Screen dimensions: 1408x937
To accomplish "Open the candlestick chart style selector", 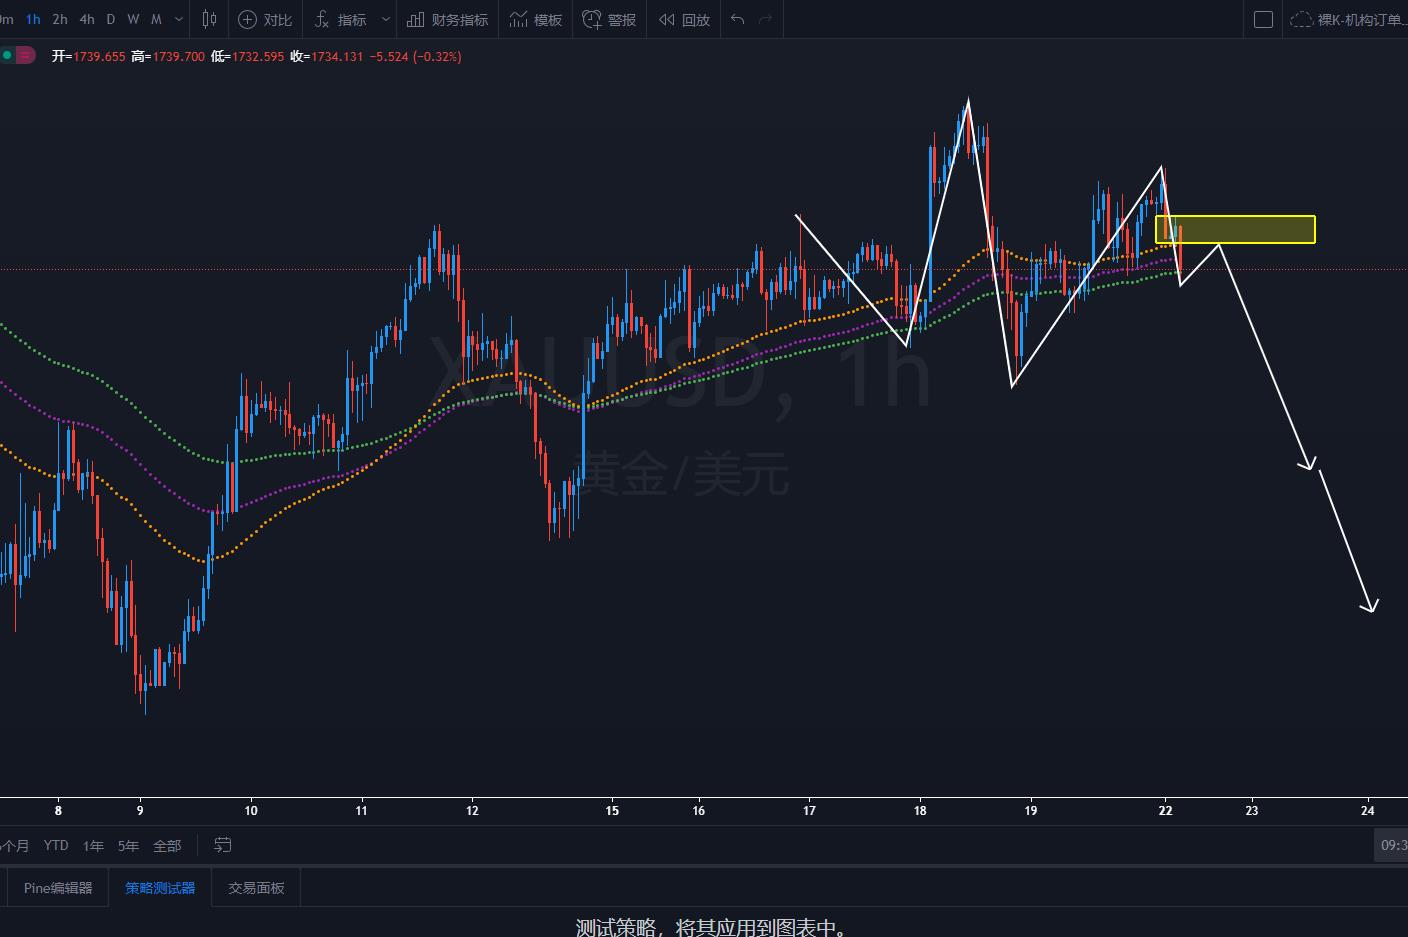I will point(209,19).
